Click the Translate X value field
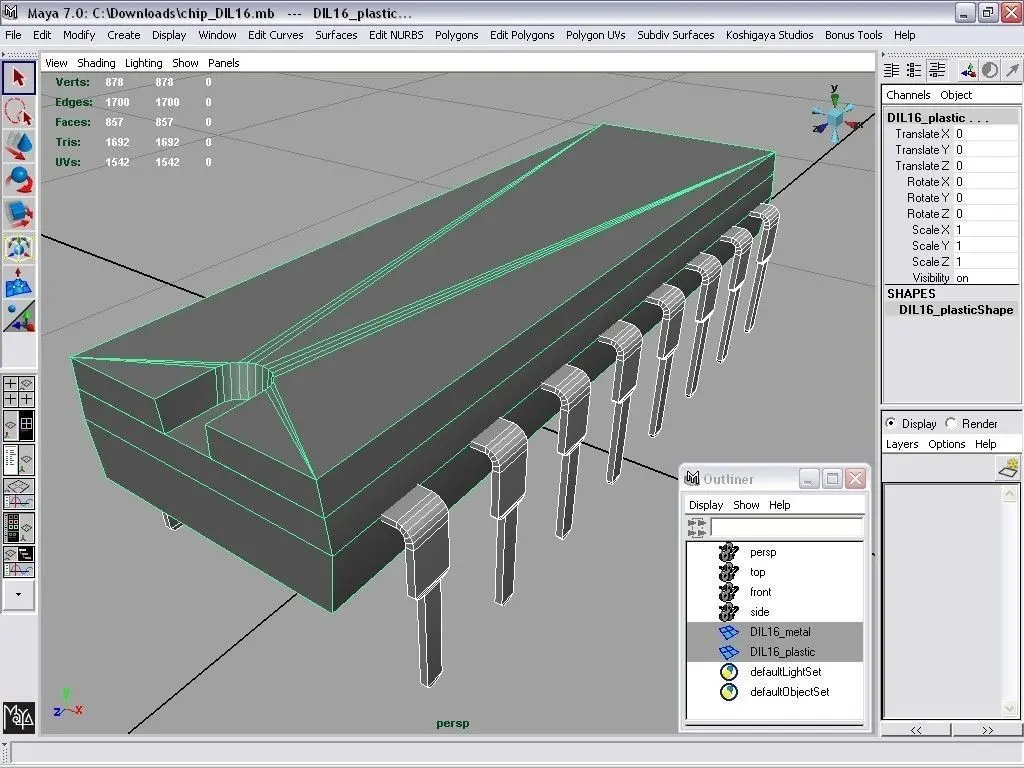The height and width of the screenshot is (768, 1024). click(986, 134)
